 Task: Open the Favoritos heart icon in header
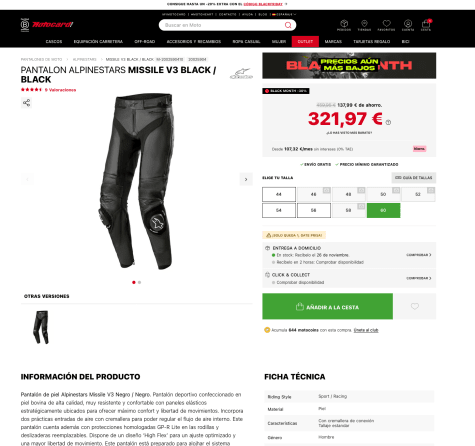386,25
